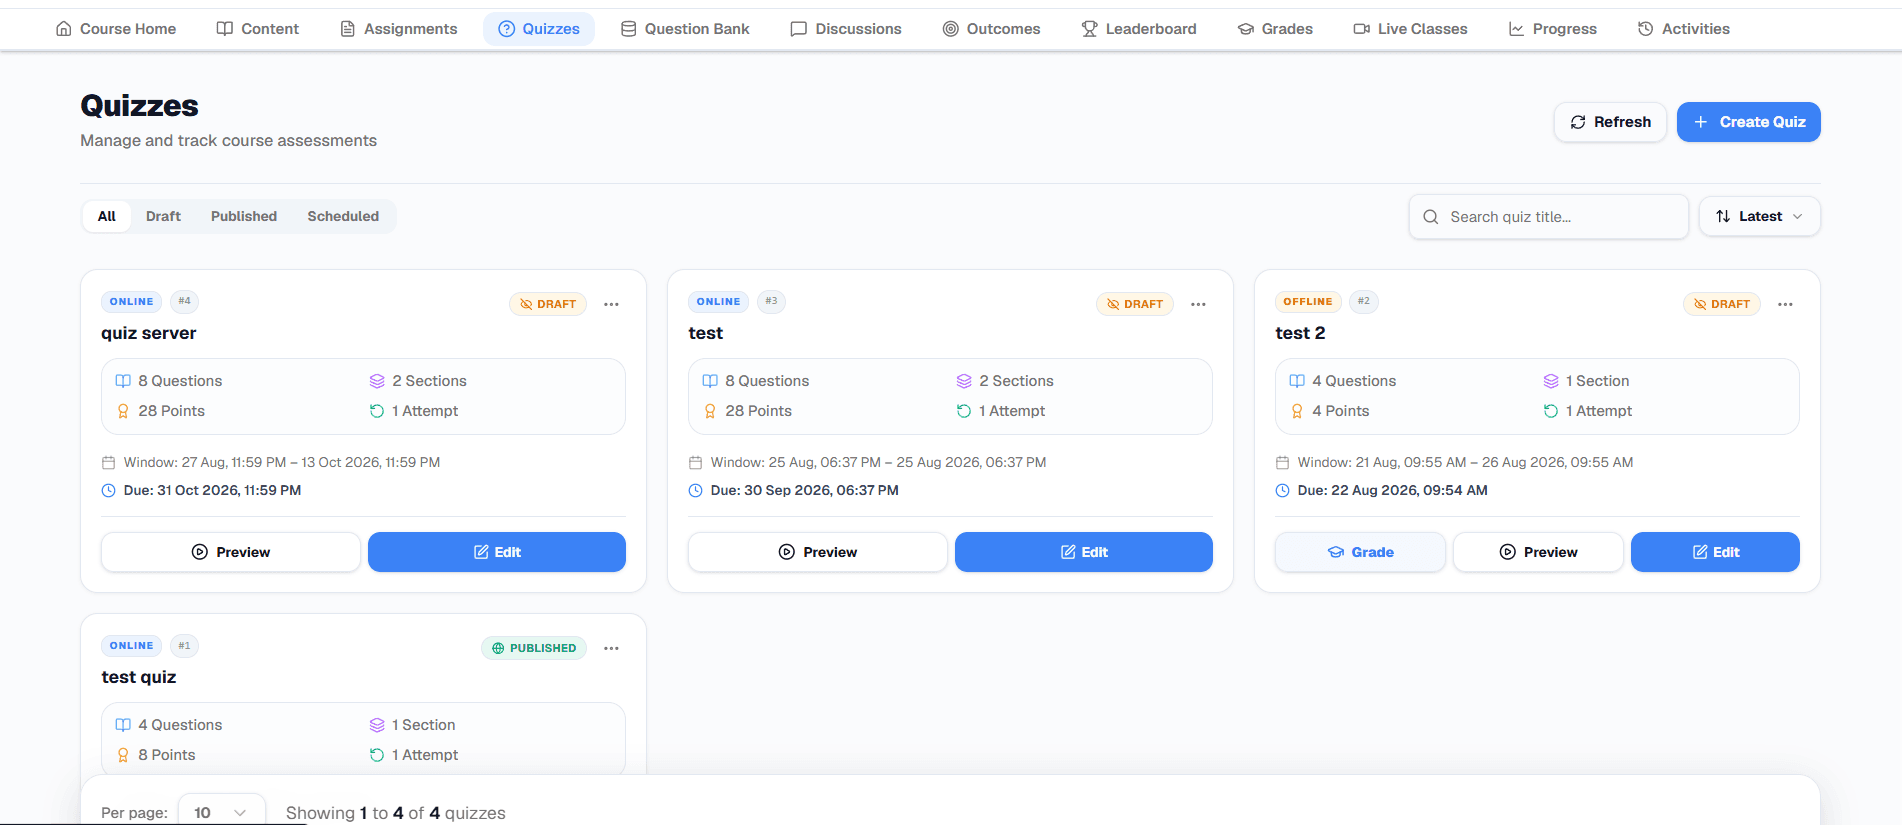The height and width of the screenshot is (825, 1902).
Task: Preview the test 2 quiz
Action: pos(1538,552)
